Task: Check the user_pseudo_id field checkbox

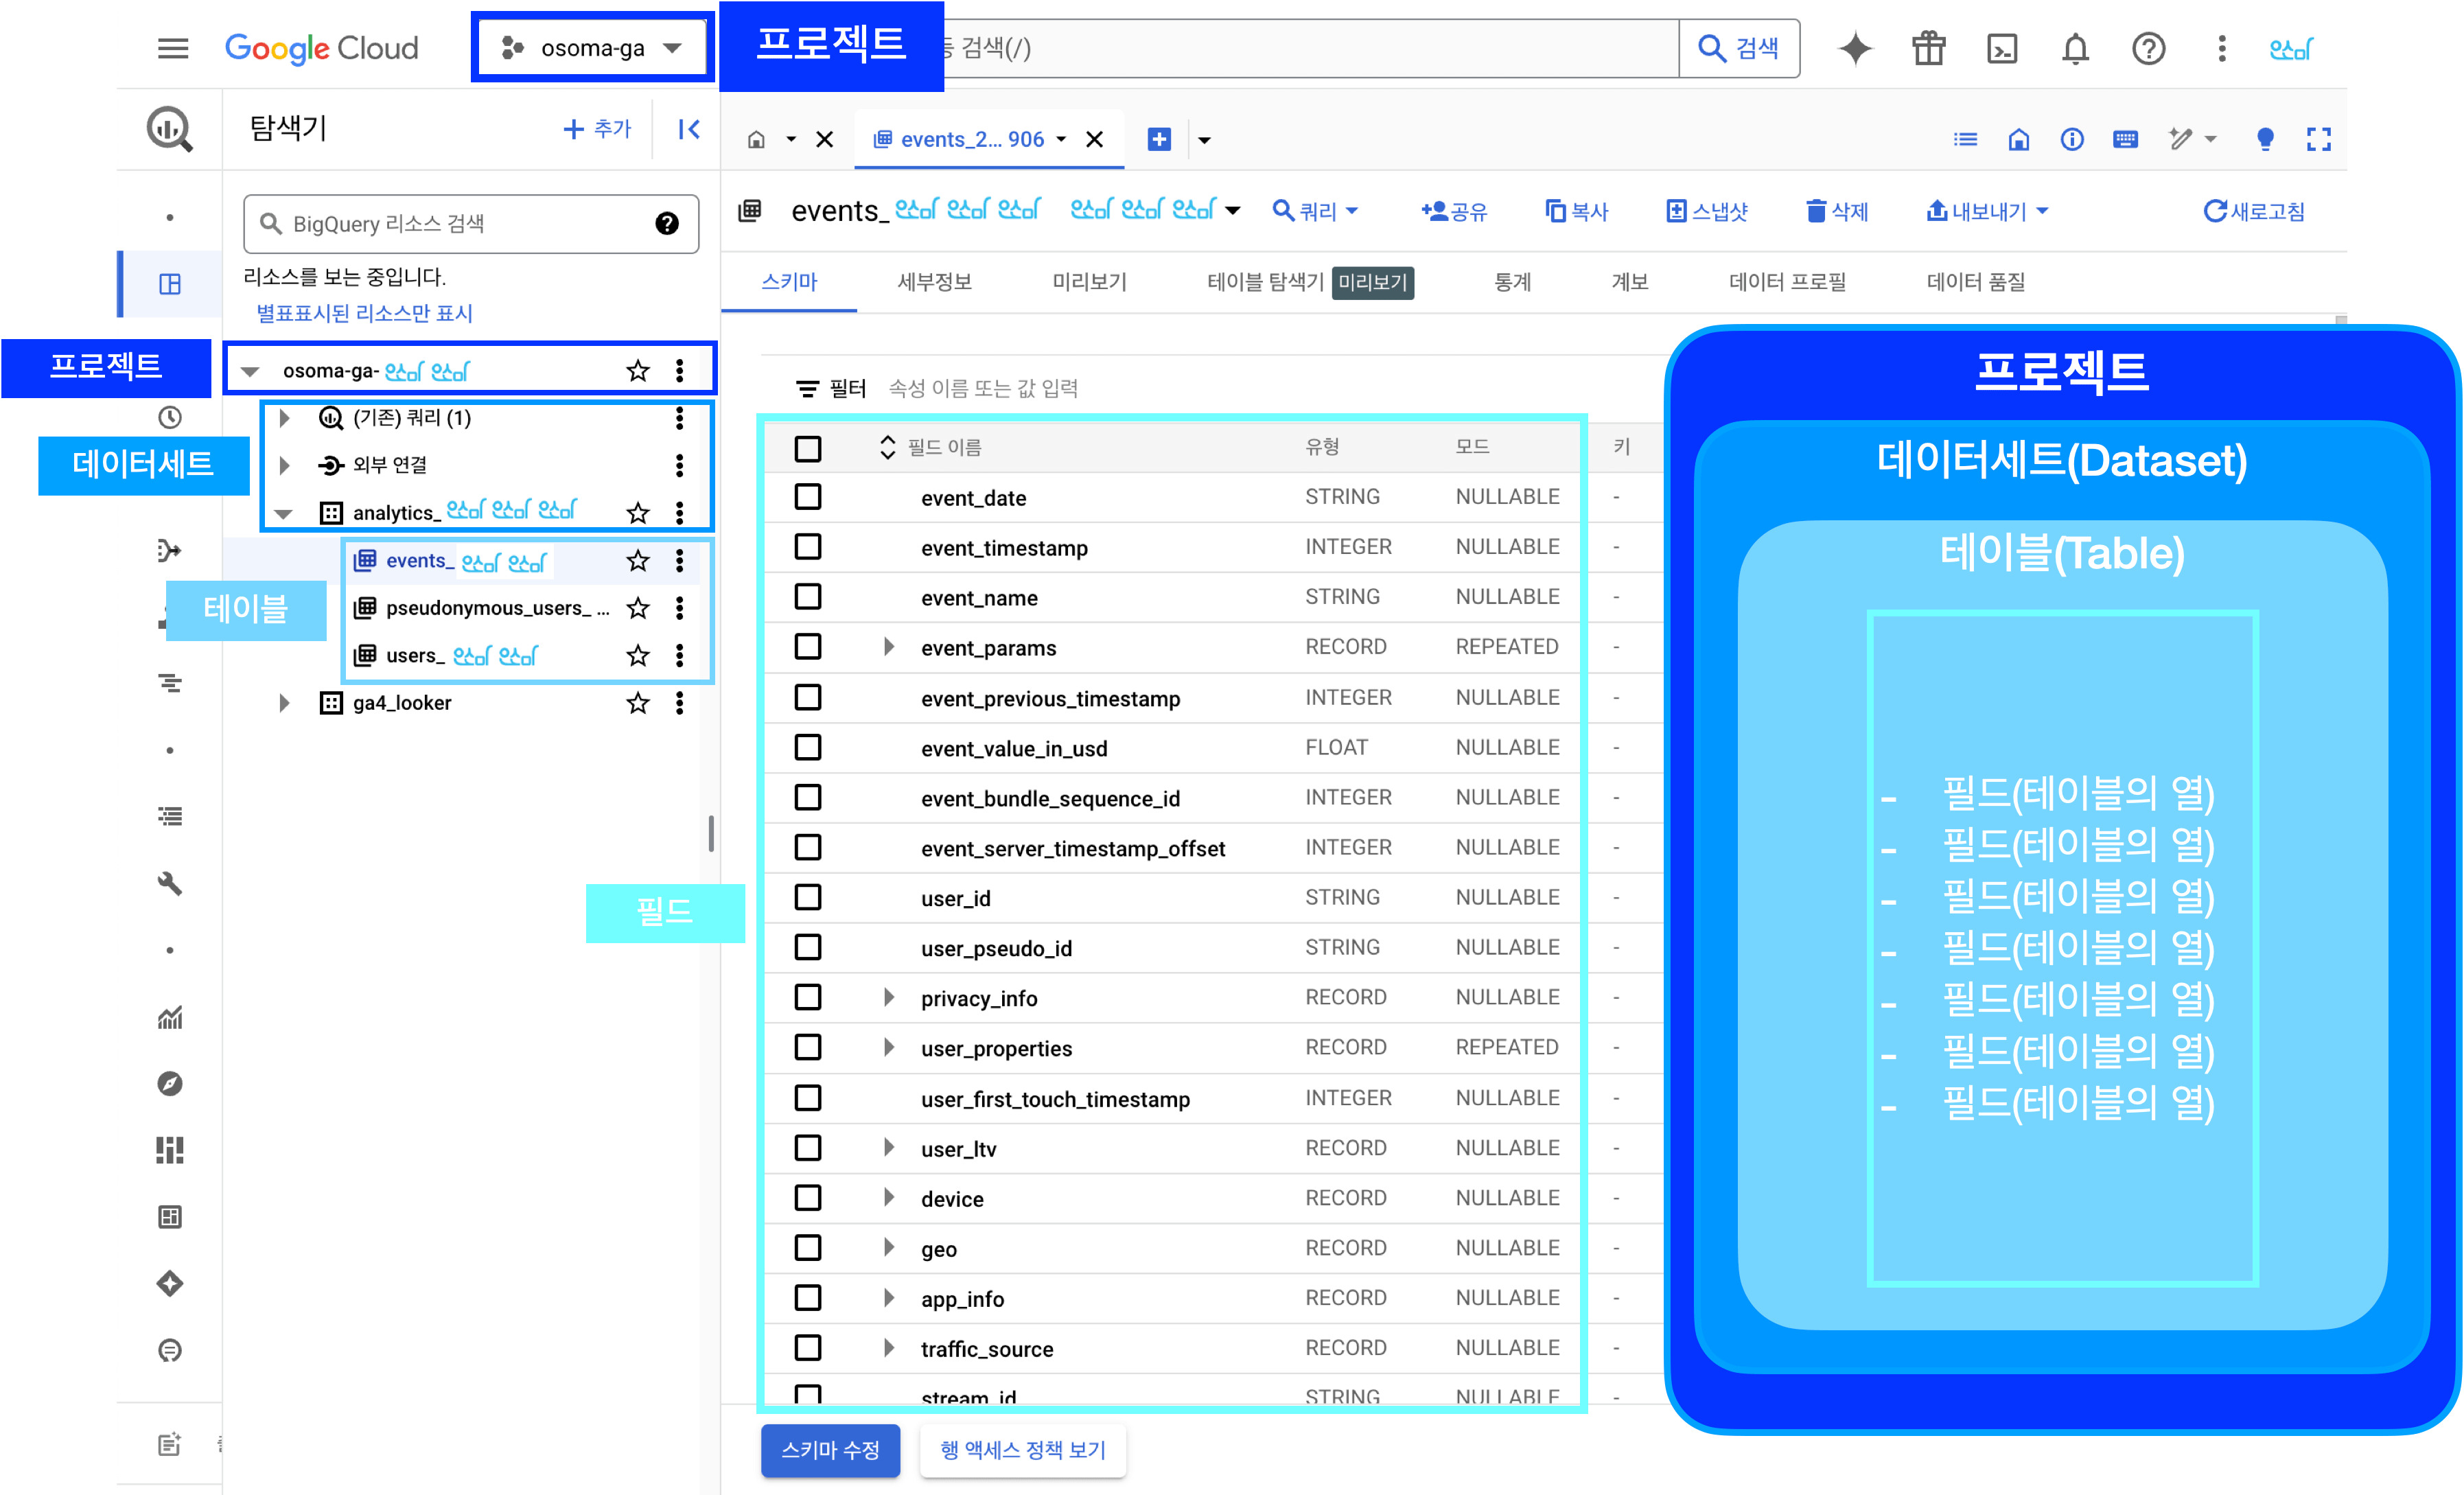Action: [808, 947]
